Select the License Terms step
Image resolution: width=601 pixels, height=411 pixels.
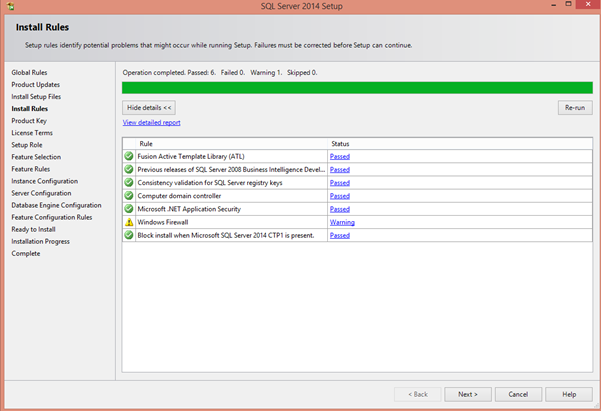point(32,133)
